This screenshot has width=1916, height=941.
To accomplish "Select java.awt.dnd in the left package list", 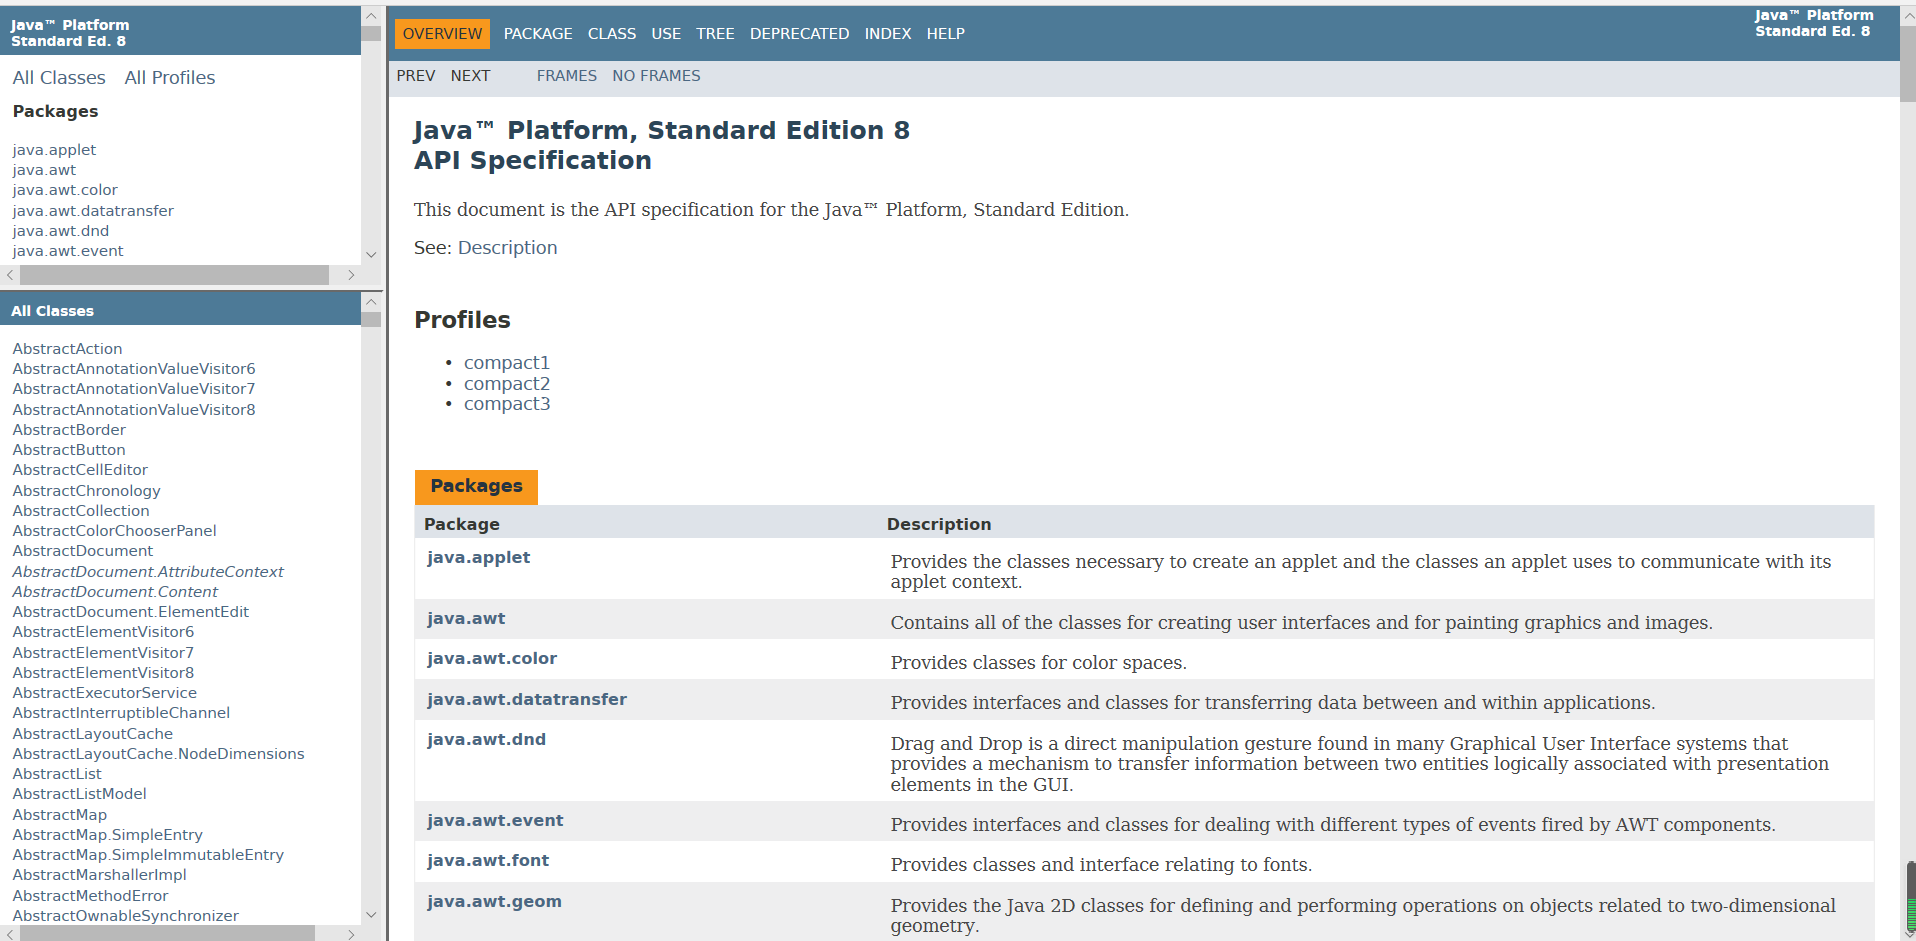I will tap(61, 231).
